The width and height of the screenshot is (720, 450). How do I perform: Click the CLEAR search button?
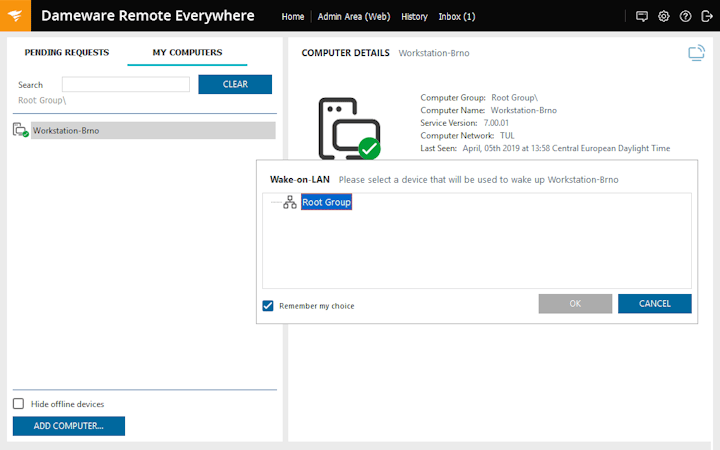pos(235,84)
